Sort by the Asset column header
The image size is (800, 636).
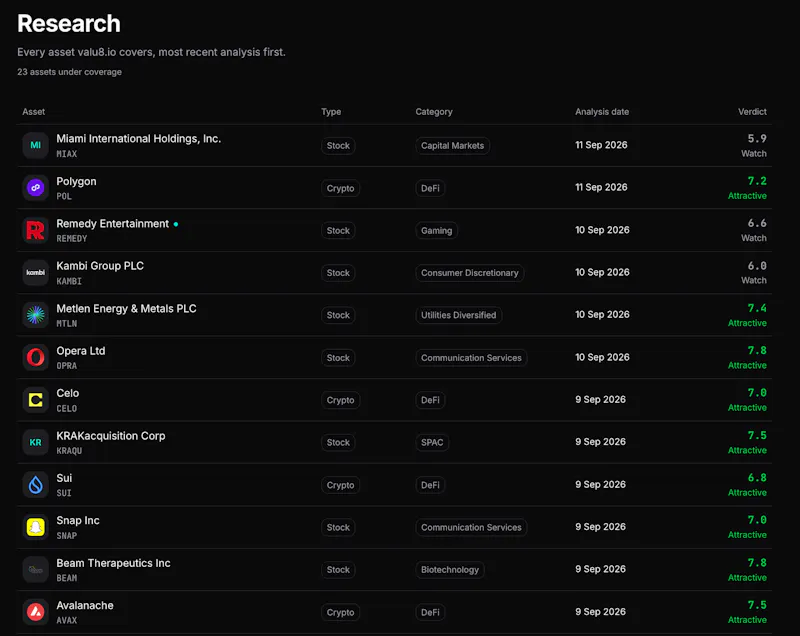point(34,112)
